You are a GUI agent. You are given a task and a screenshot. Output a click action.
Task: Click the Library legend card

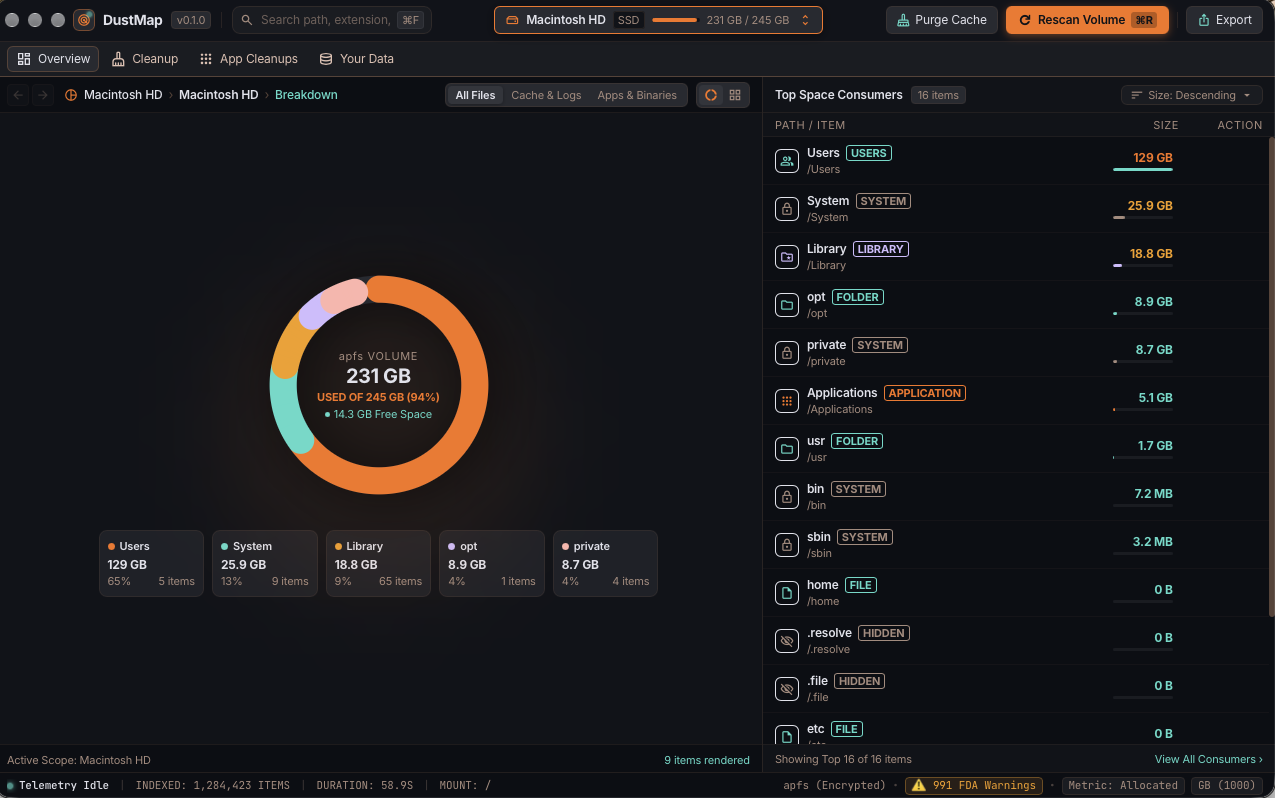(x=378, y=563)
